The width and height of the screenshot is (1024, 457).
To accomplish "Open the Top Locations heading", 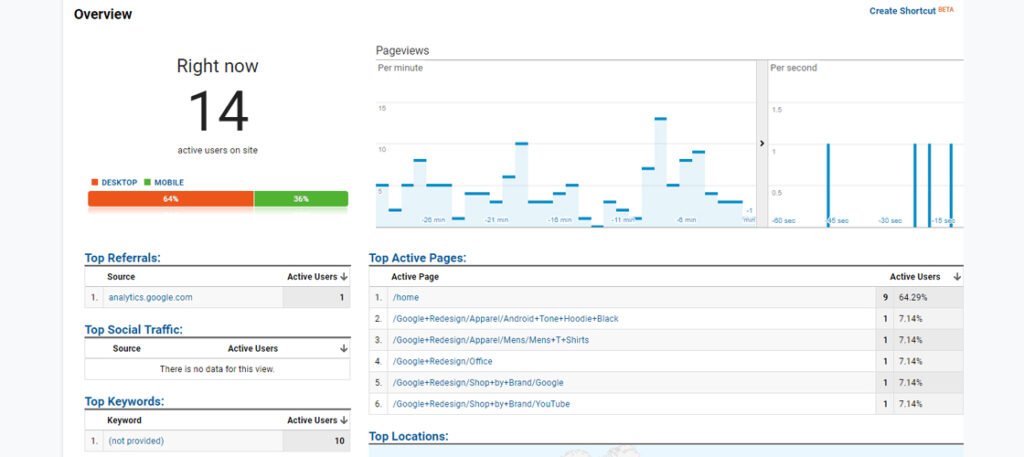I will click(408, 437).
